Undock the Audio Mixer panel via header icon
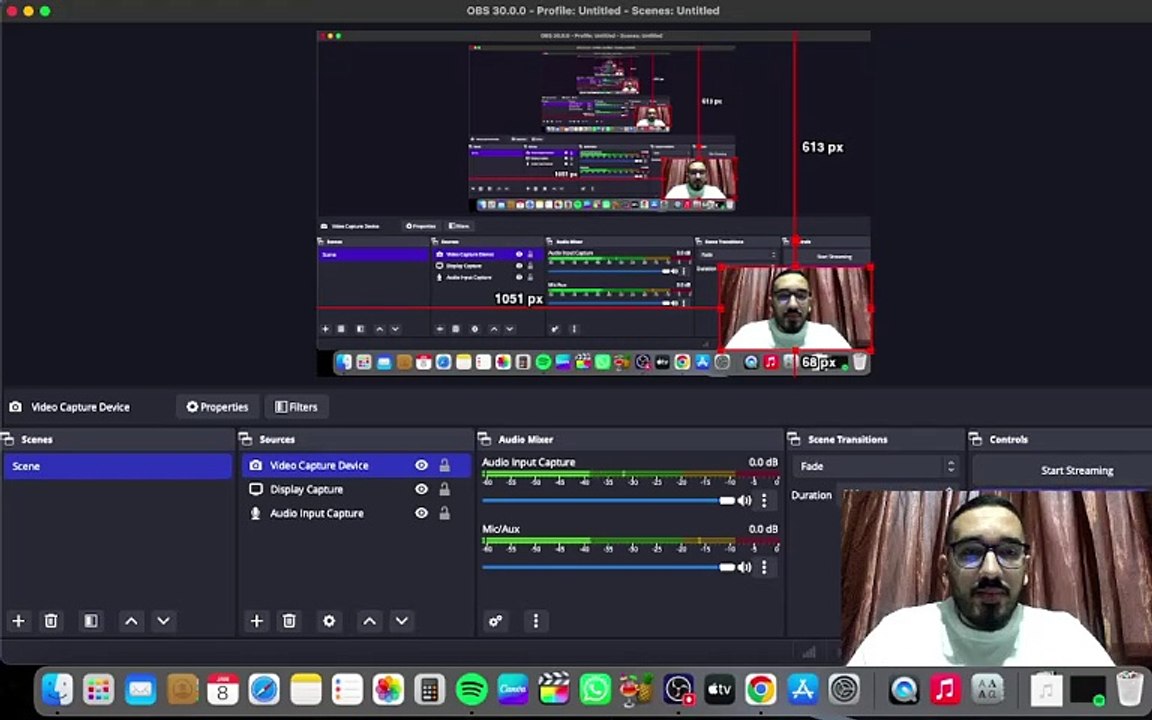Image resolution: width=1152 pixels, height=720 pixels. tap(485, 439)
